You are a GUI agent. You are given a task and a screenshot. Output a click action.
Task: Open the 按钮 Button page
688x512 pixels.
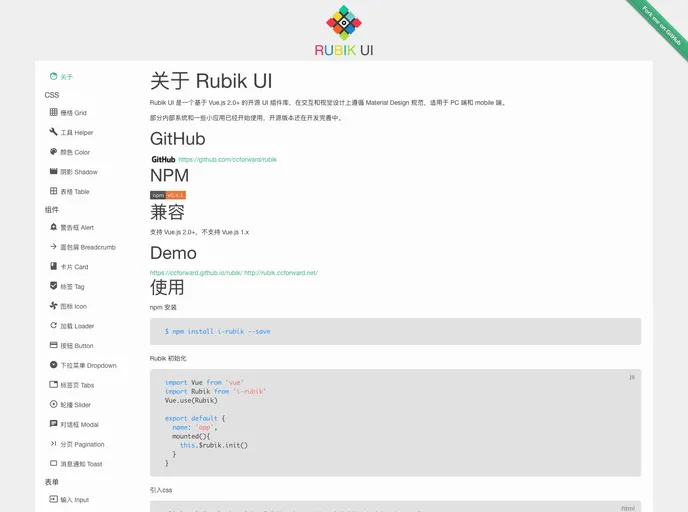(x=77, y=346)
